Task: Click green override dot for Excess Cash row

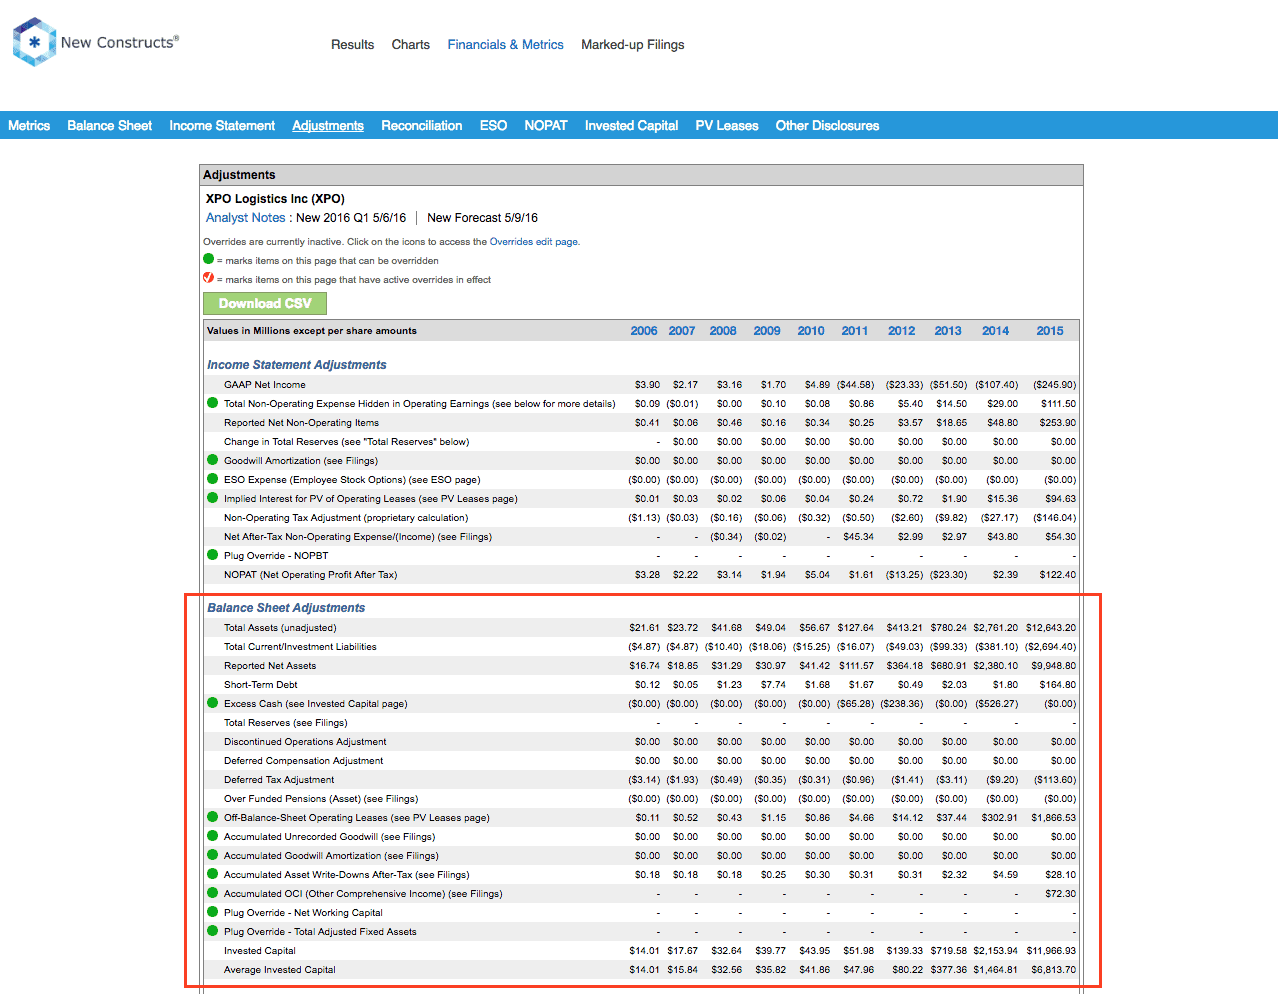Action: tap(212, 703)
